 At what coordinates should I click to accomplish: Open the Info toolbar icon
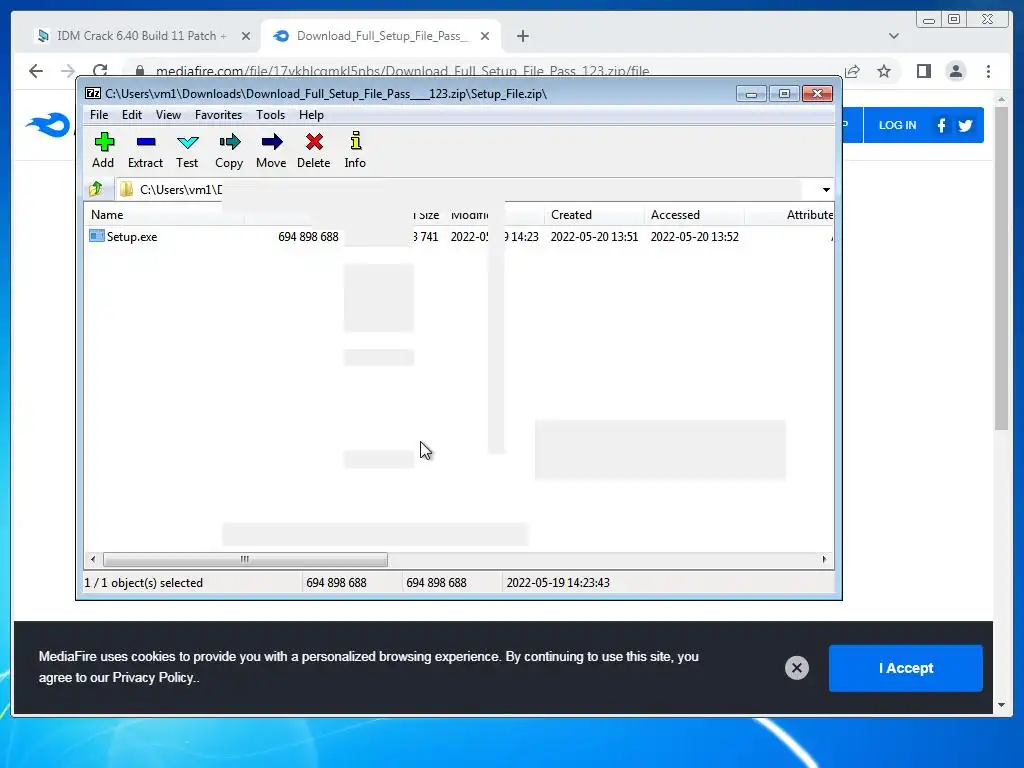click(355, 141)
